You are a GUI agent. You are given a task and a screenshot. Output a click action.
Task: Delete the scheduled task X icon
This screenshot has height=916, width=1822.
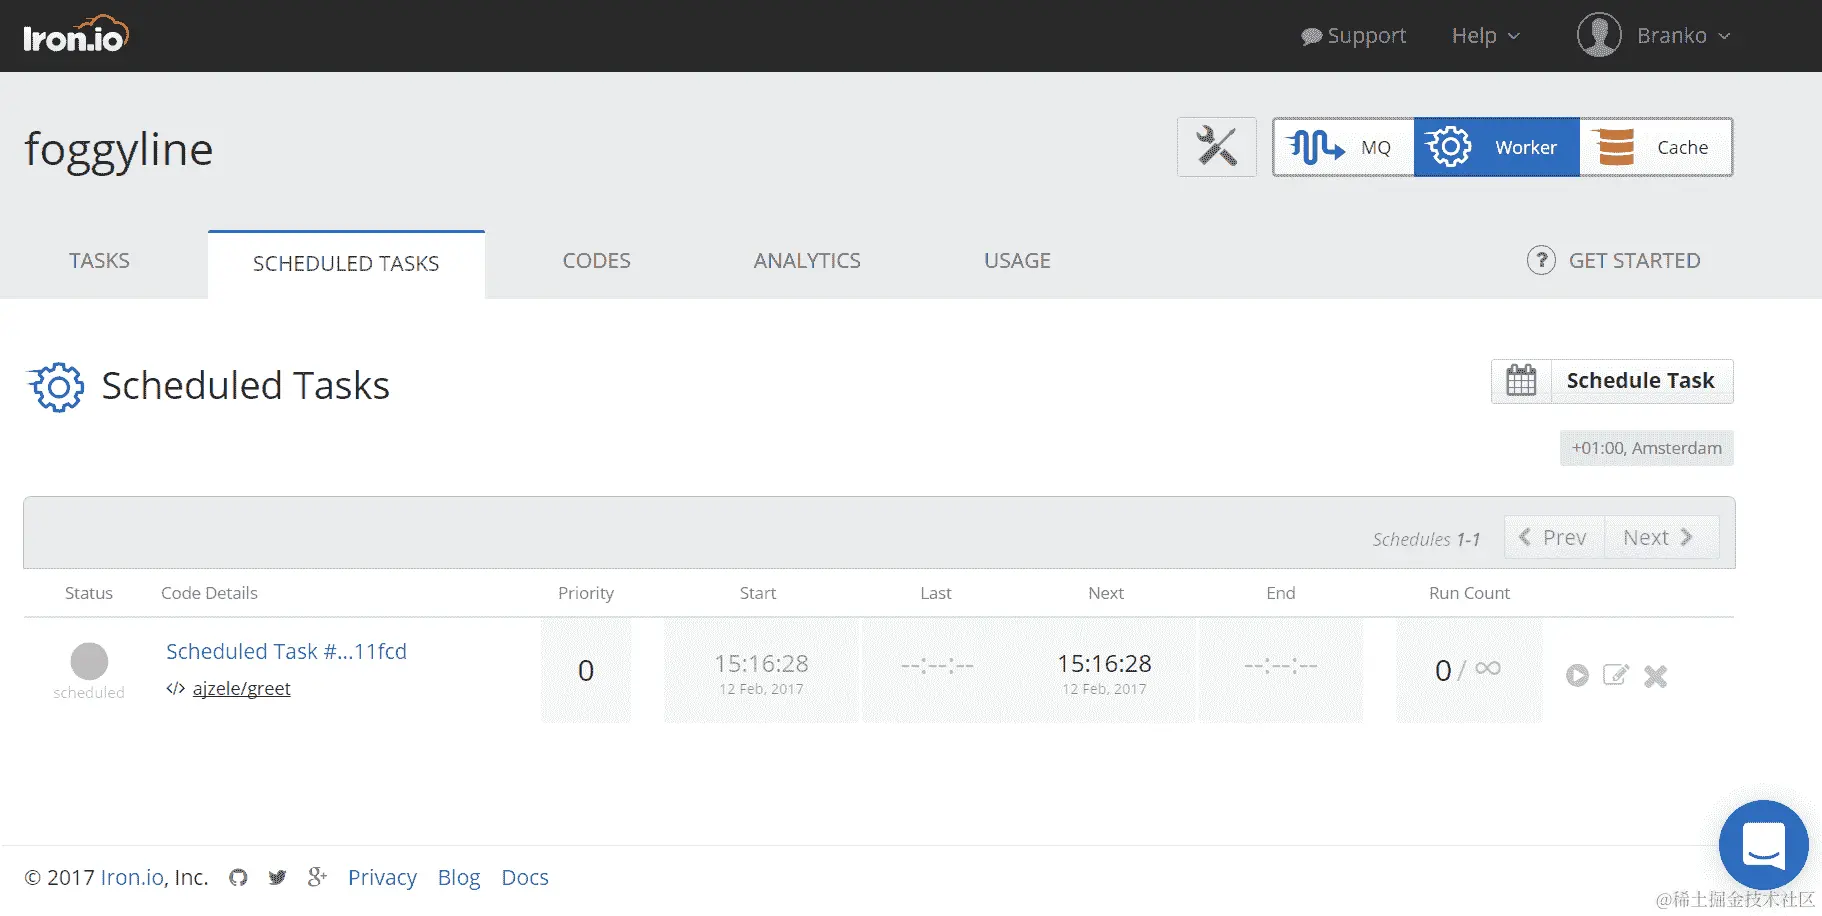tap(1655, 676)
